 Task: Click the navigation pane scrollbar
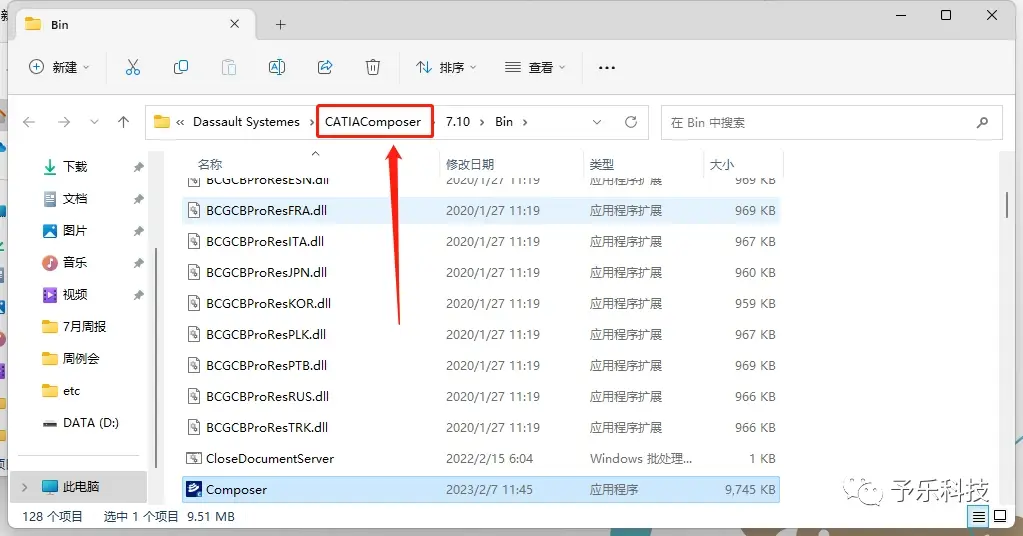coord(156,357)
